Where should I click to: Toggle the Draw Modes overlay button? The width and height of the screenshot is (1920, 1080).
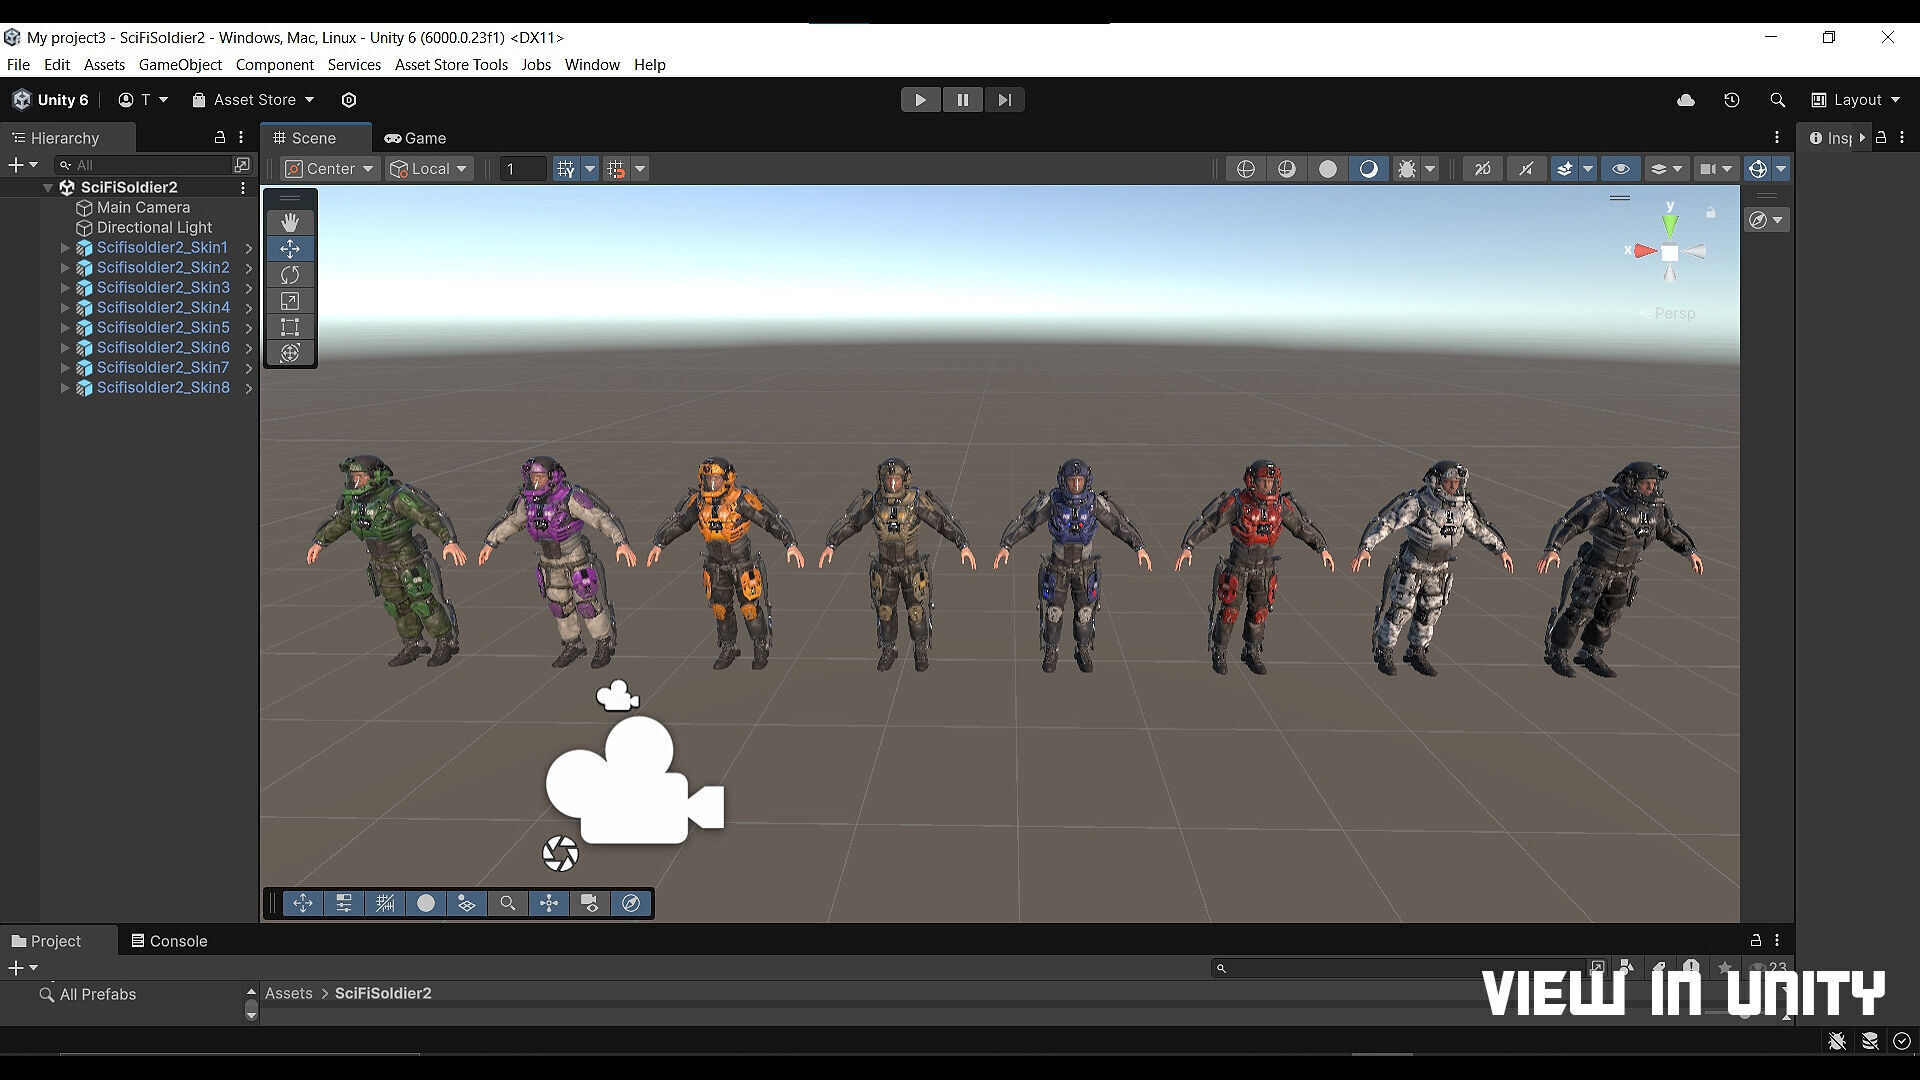426,904
